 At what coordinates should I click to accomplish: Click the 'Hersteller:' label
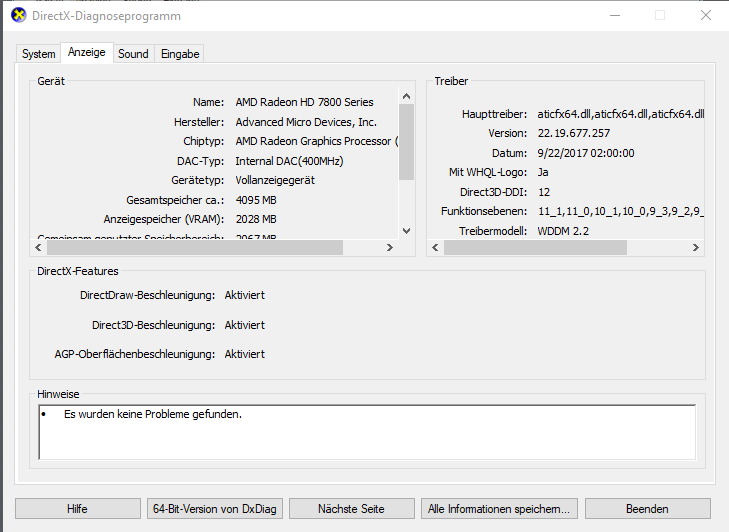click(x=199, y=122)
